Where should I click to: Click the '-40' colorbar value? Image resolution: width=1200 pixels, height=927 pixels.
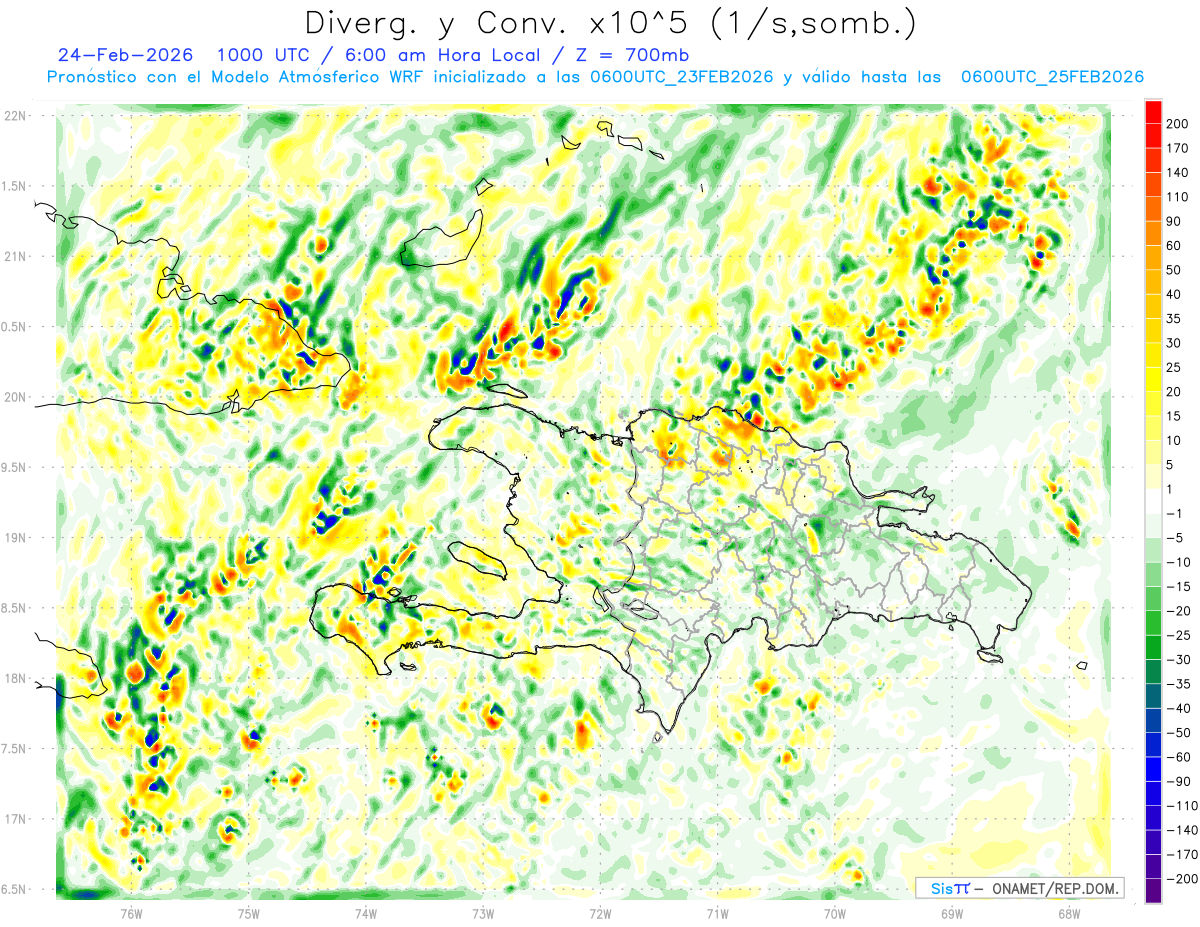tap(1180, 708)
